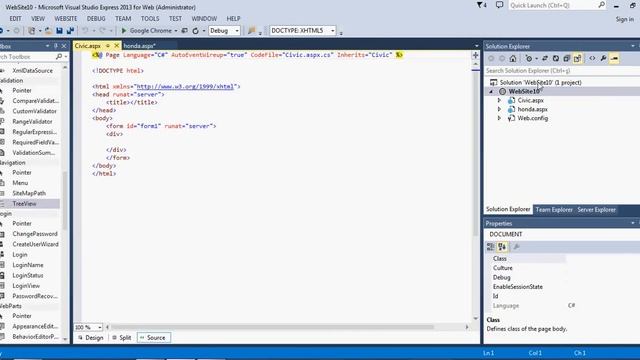Screen dimensions: 640x360
Task: Click the green Start debugging arrow
Action: (124, 31)
